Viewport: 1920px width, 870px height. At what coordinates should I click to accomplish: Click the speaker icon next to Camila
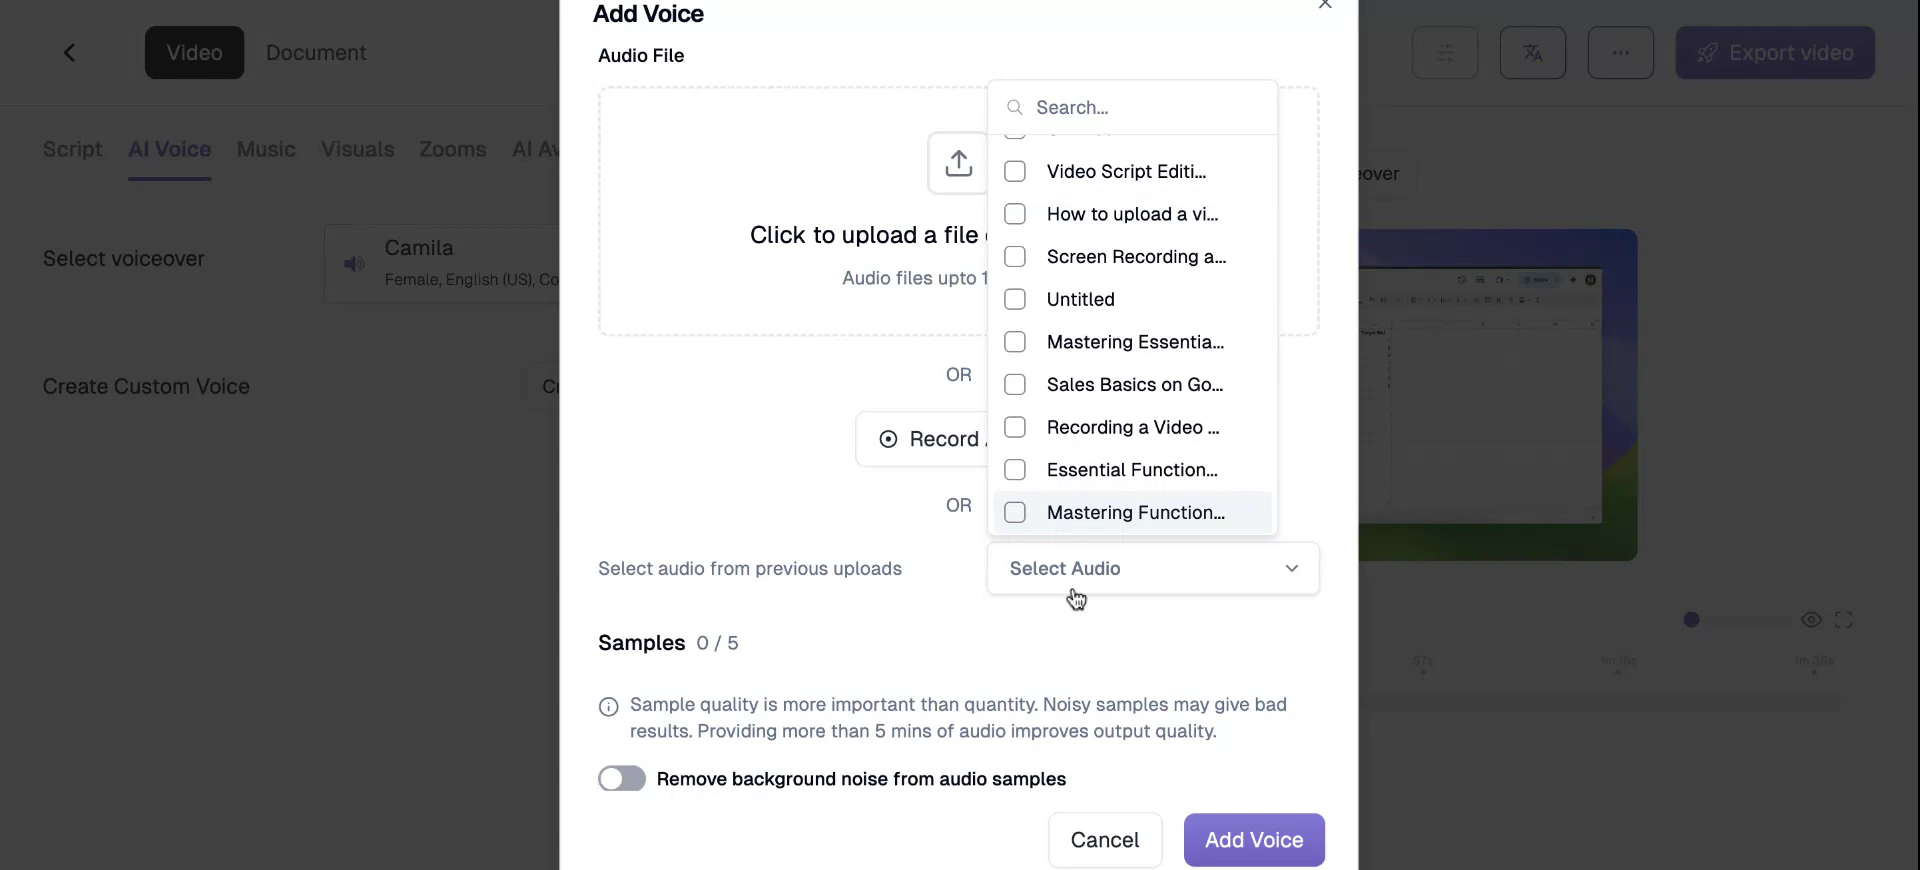point(353,264)
